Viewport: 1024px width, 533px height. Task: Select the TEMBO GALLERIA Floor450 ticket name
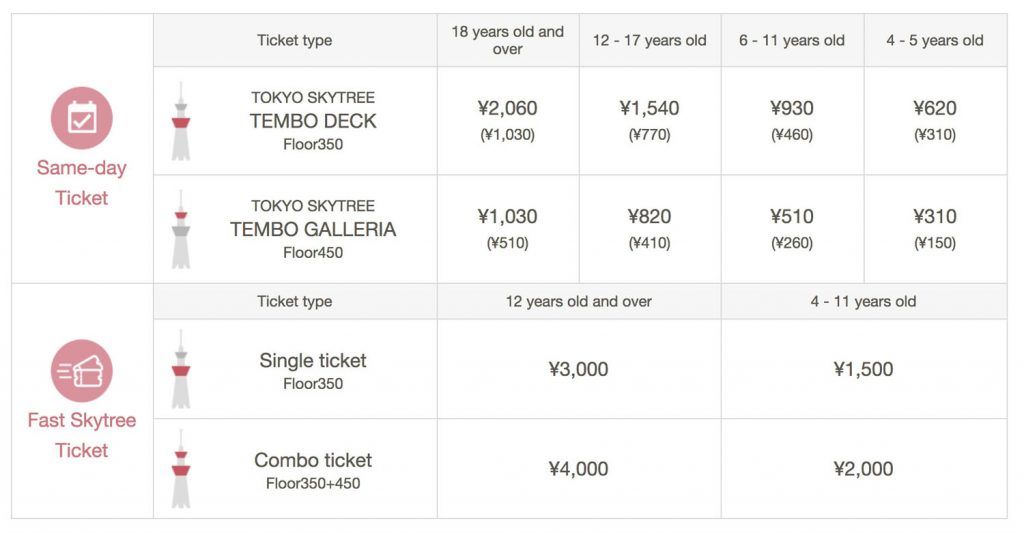(313, 229)
